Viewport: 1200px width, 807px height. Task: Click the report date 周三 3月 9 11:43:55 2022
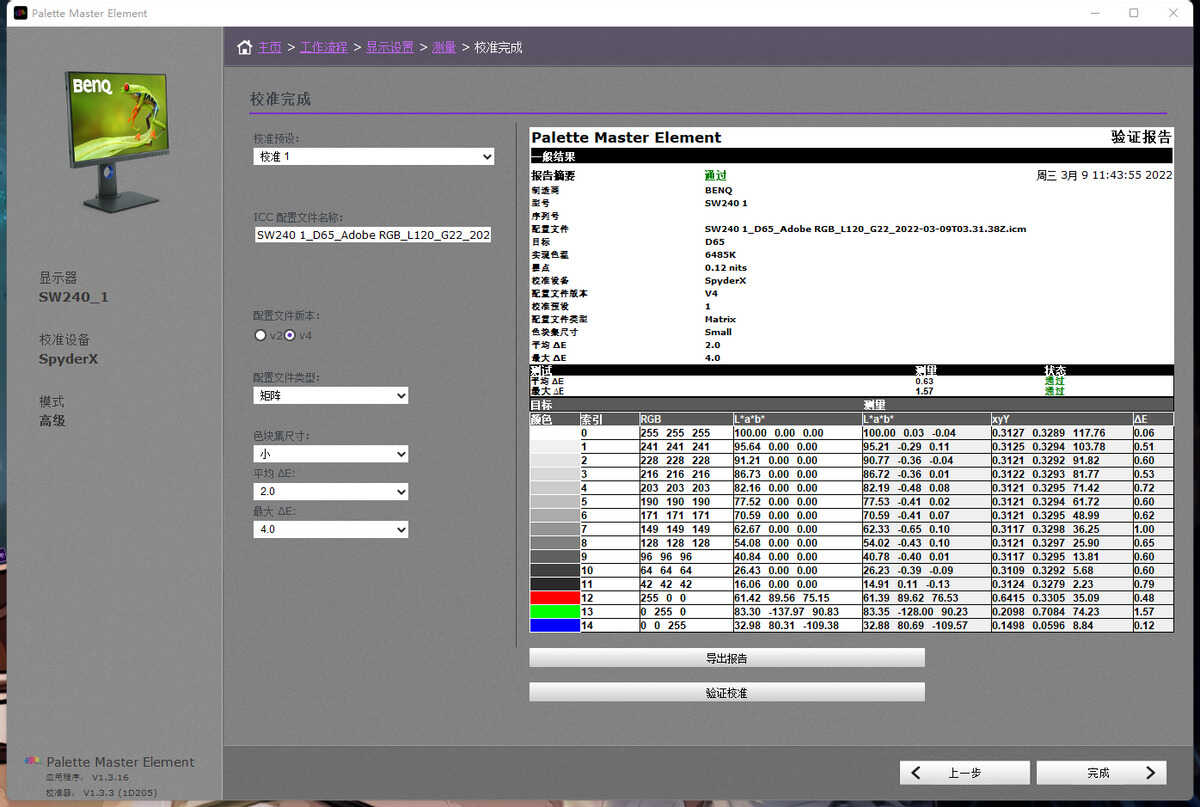click(1104, 175)
